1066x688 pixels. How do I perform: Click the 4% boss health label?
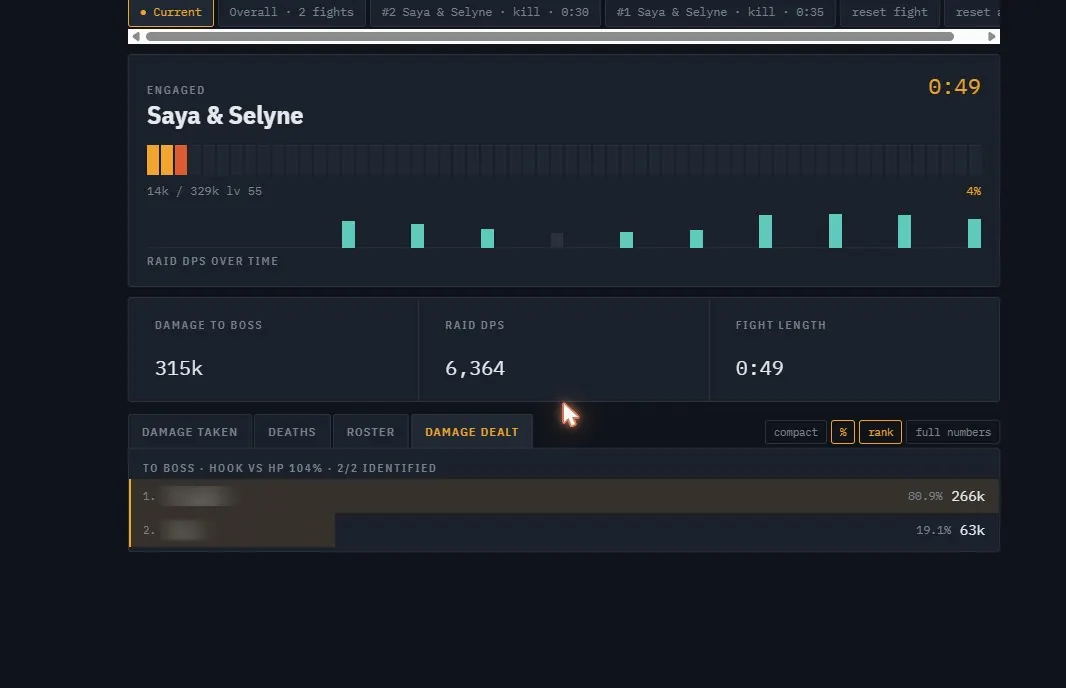[x=974, y=191]
